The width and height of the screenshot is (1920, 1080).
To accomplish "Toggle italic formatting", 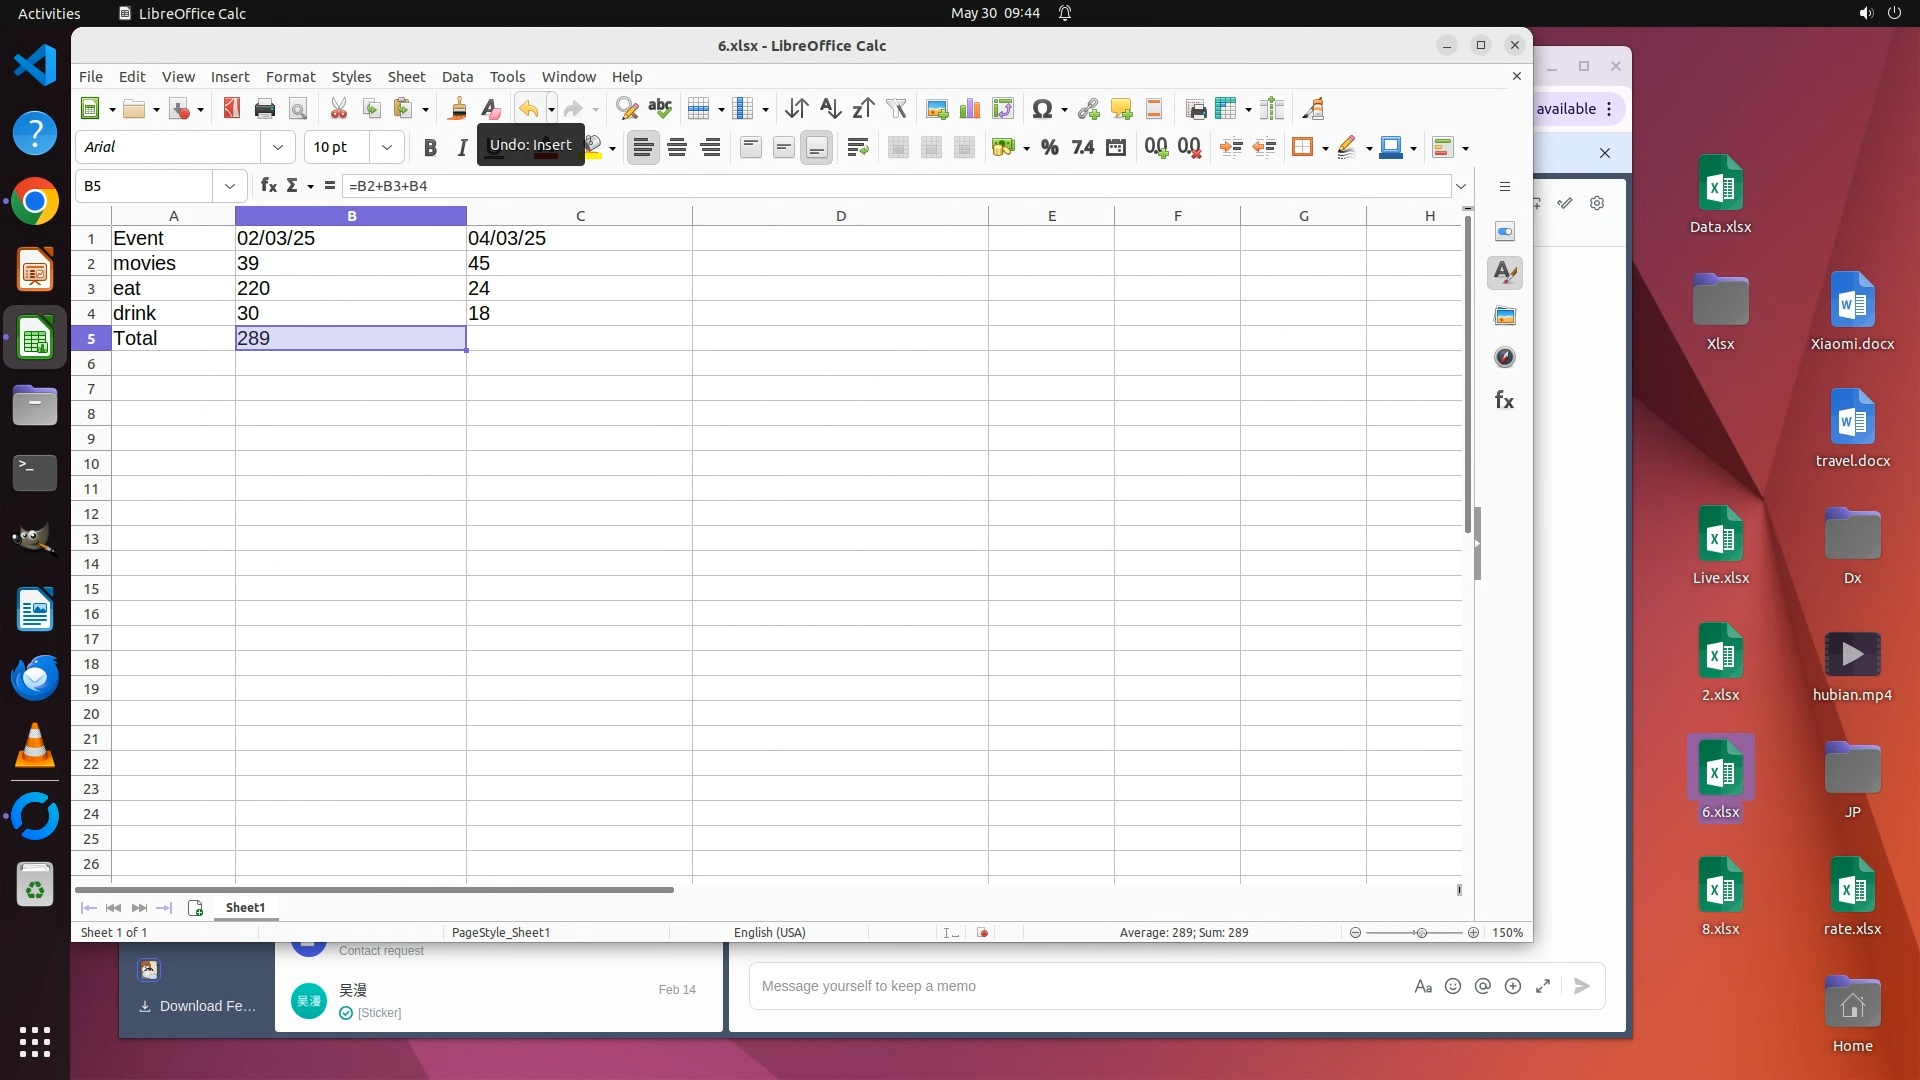I will (x=462, y=148).
